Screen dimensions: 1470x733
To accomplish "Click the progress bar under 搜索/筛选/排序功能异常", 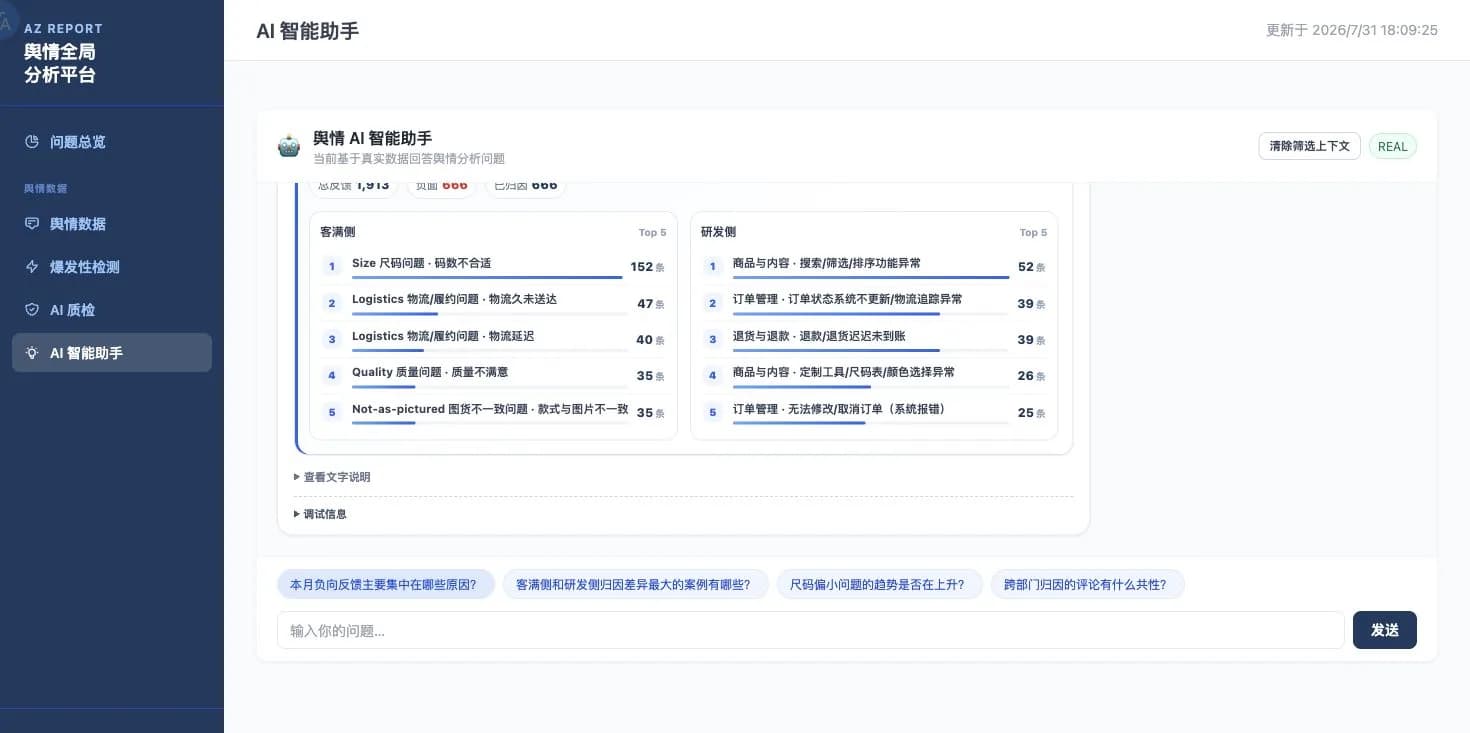I will point(871,277).
